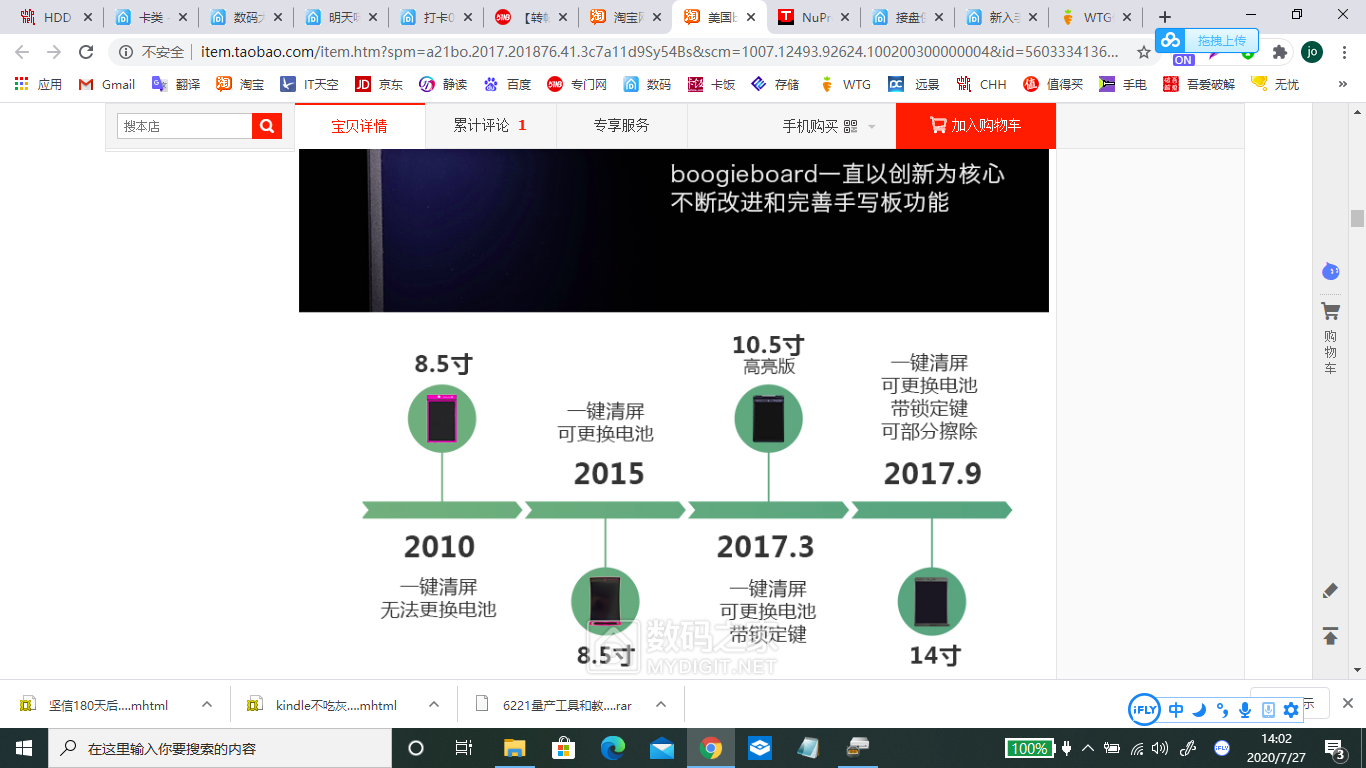This screenshot has height=768, width=1366.
Task: Bookmark this page with the star icon
Action: tap(1144, 52)
